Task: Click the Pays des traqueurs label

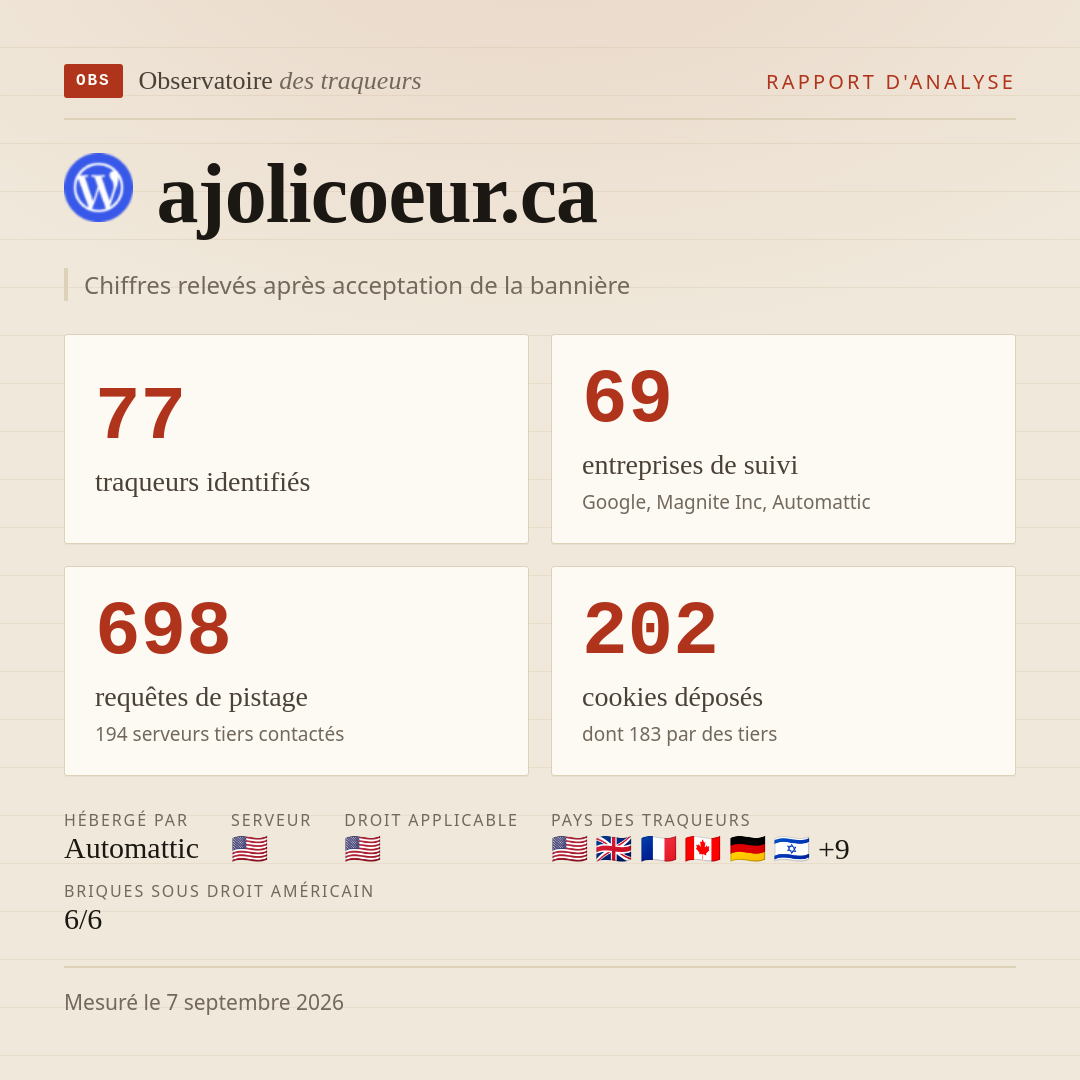Action: click(651, 820)
